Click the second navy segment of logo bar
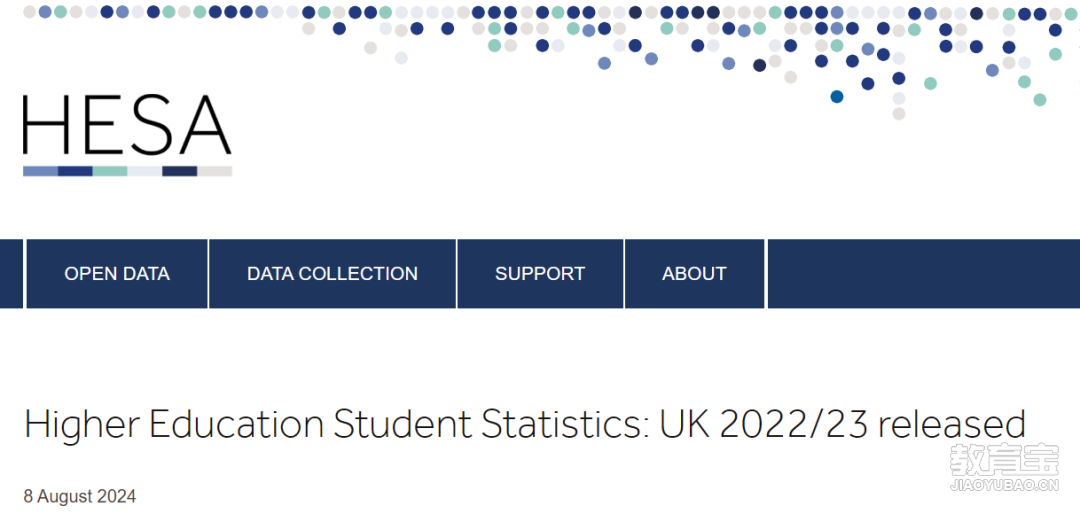The image size is (1080, 514). [x=180, y=171]
